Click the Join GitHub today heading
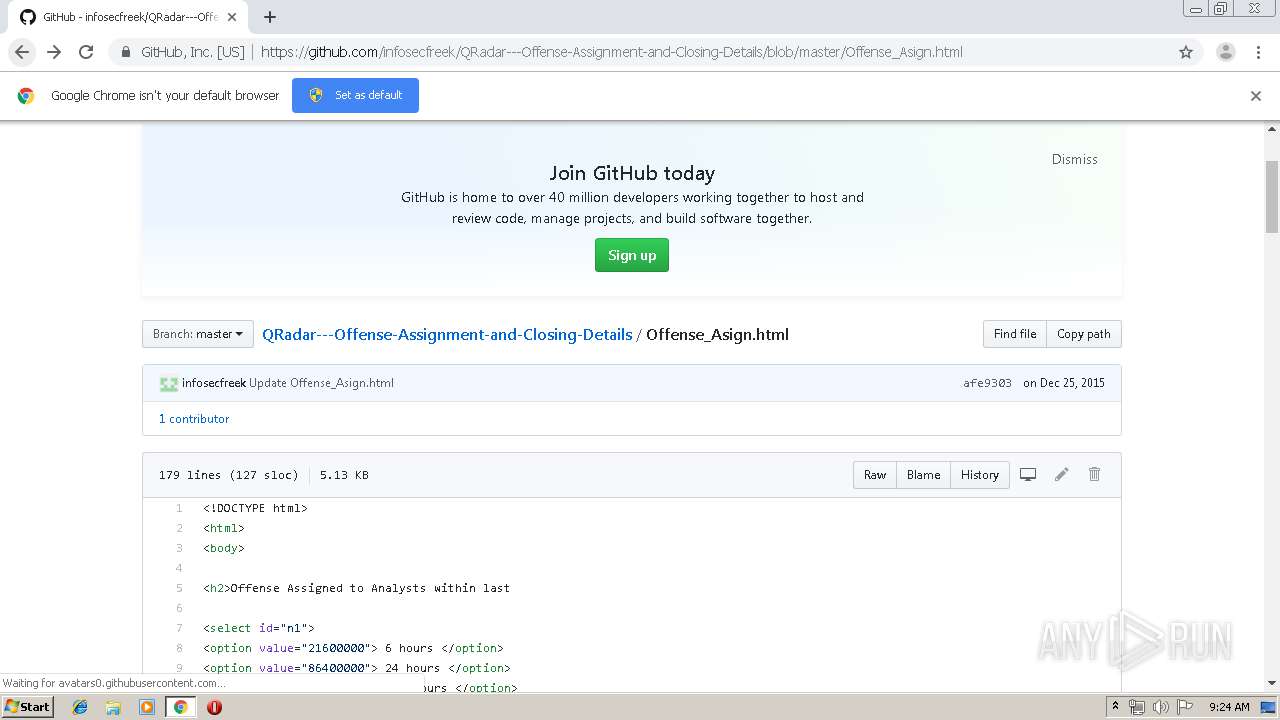Image resolution: width=1280 pixels, height=720 pixels. (x=632, y=173)
